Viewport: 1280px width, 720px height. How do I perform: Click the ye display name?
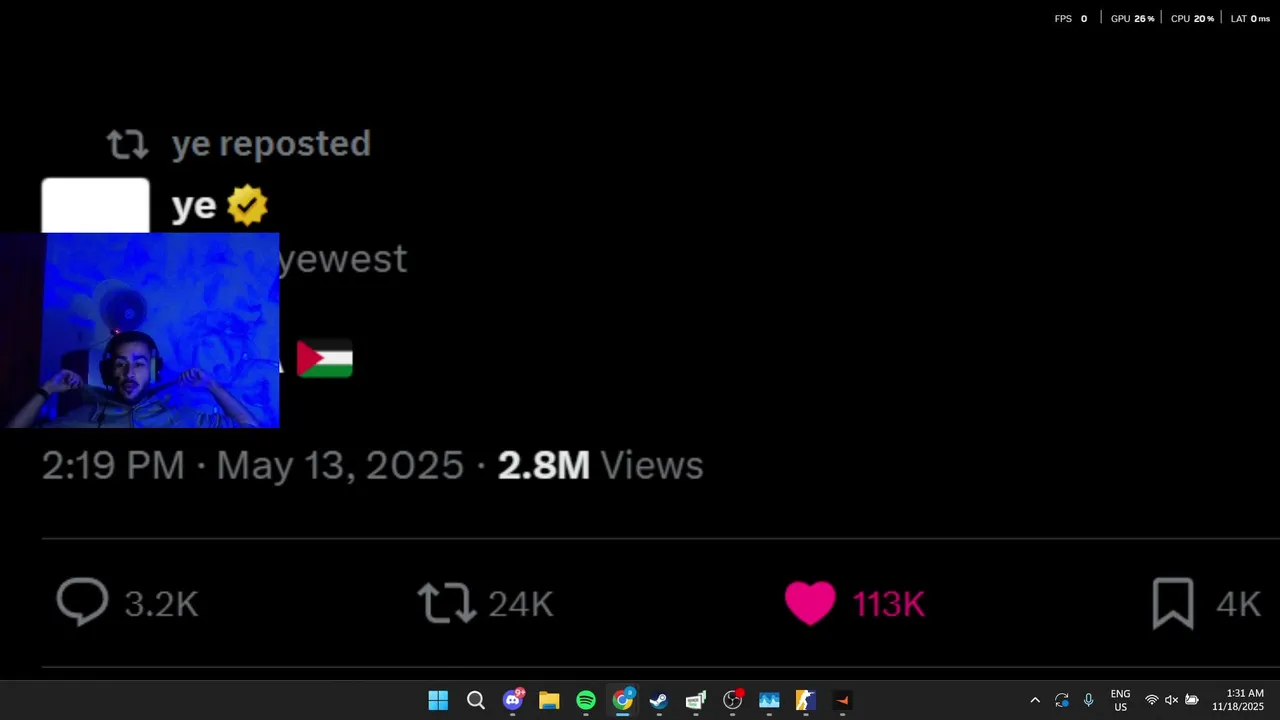pyautogui.click(x=194, y=206)
